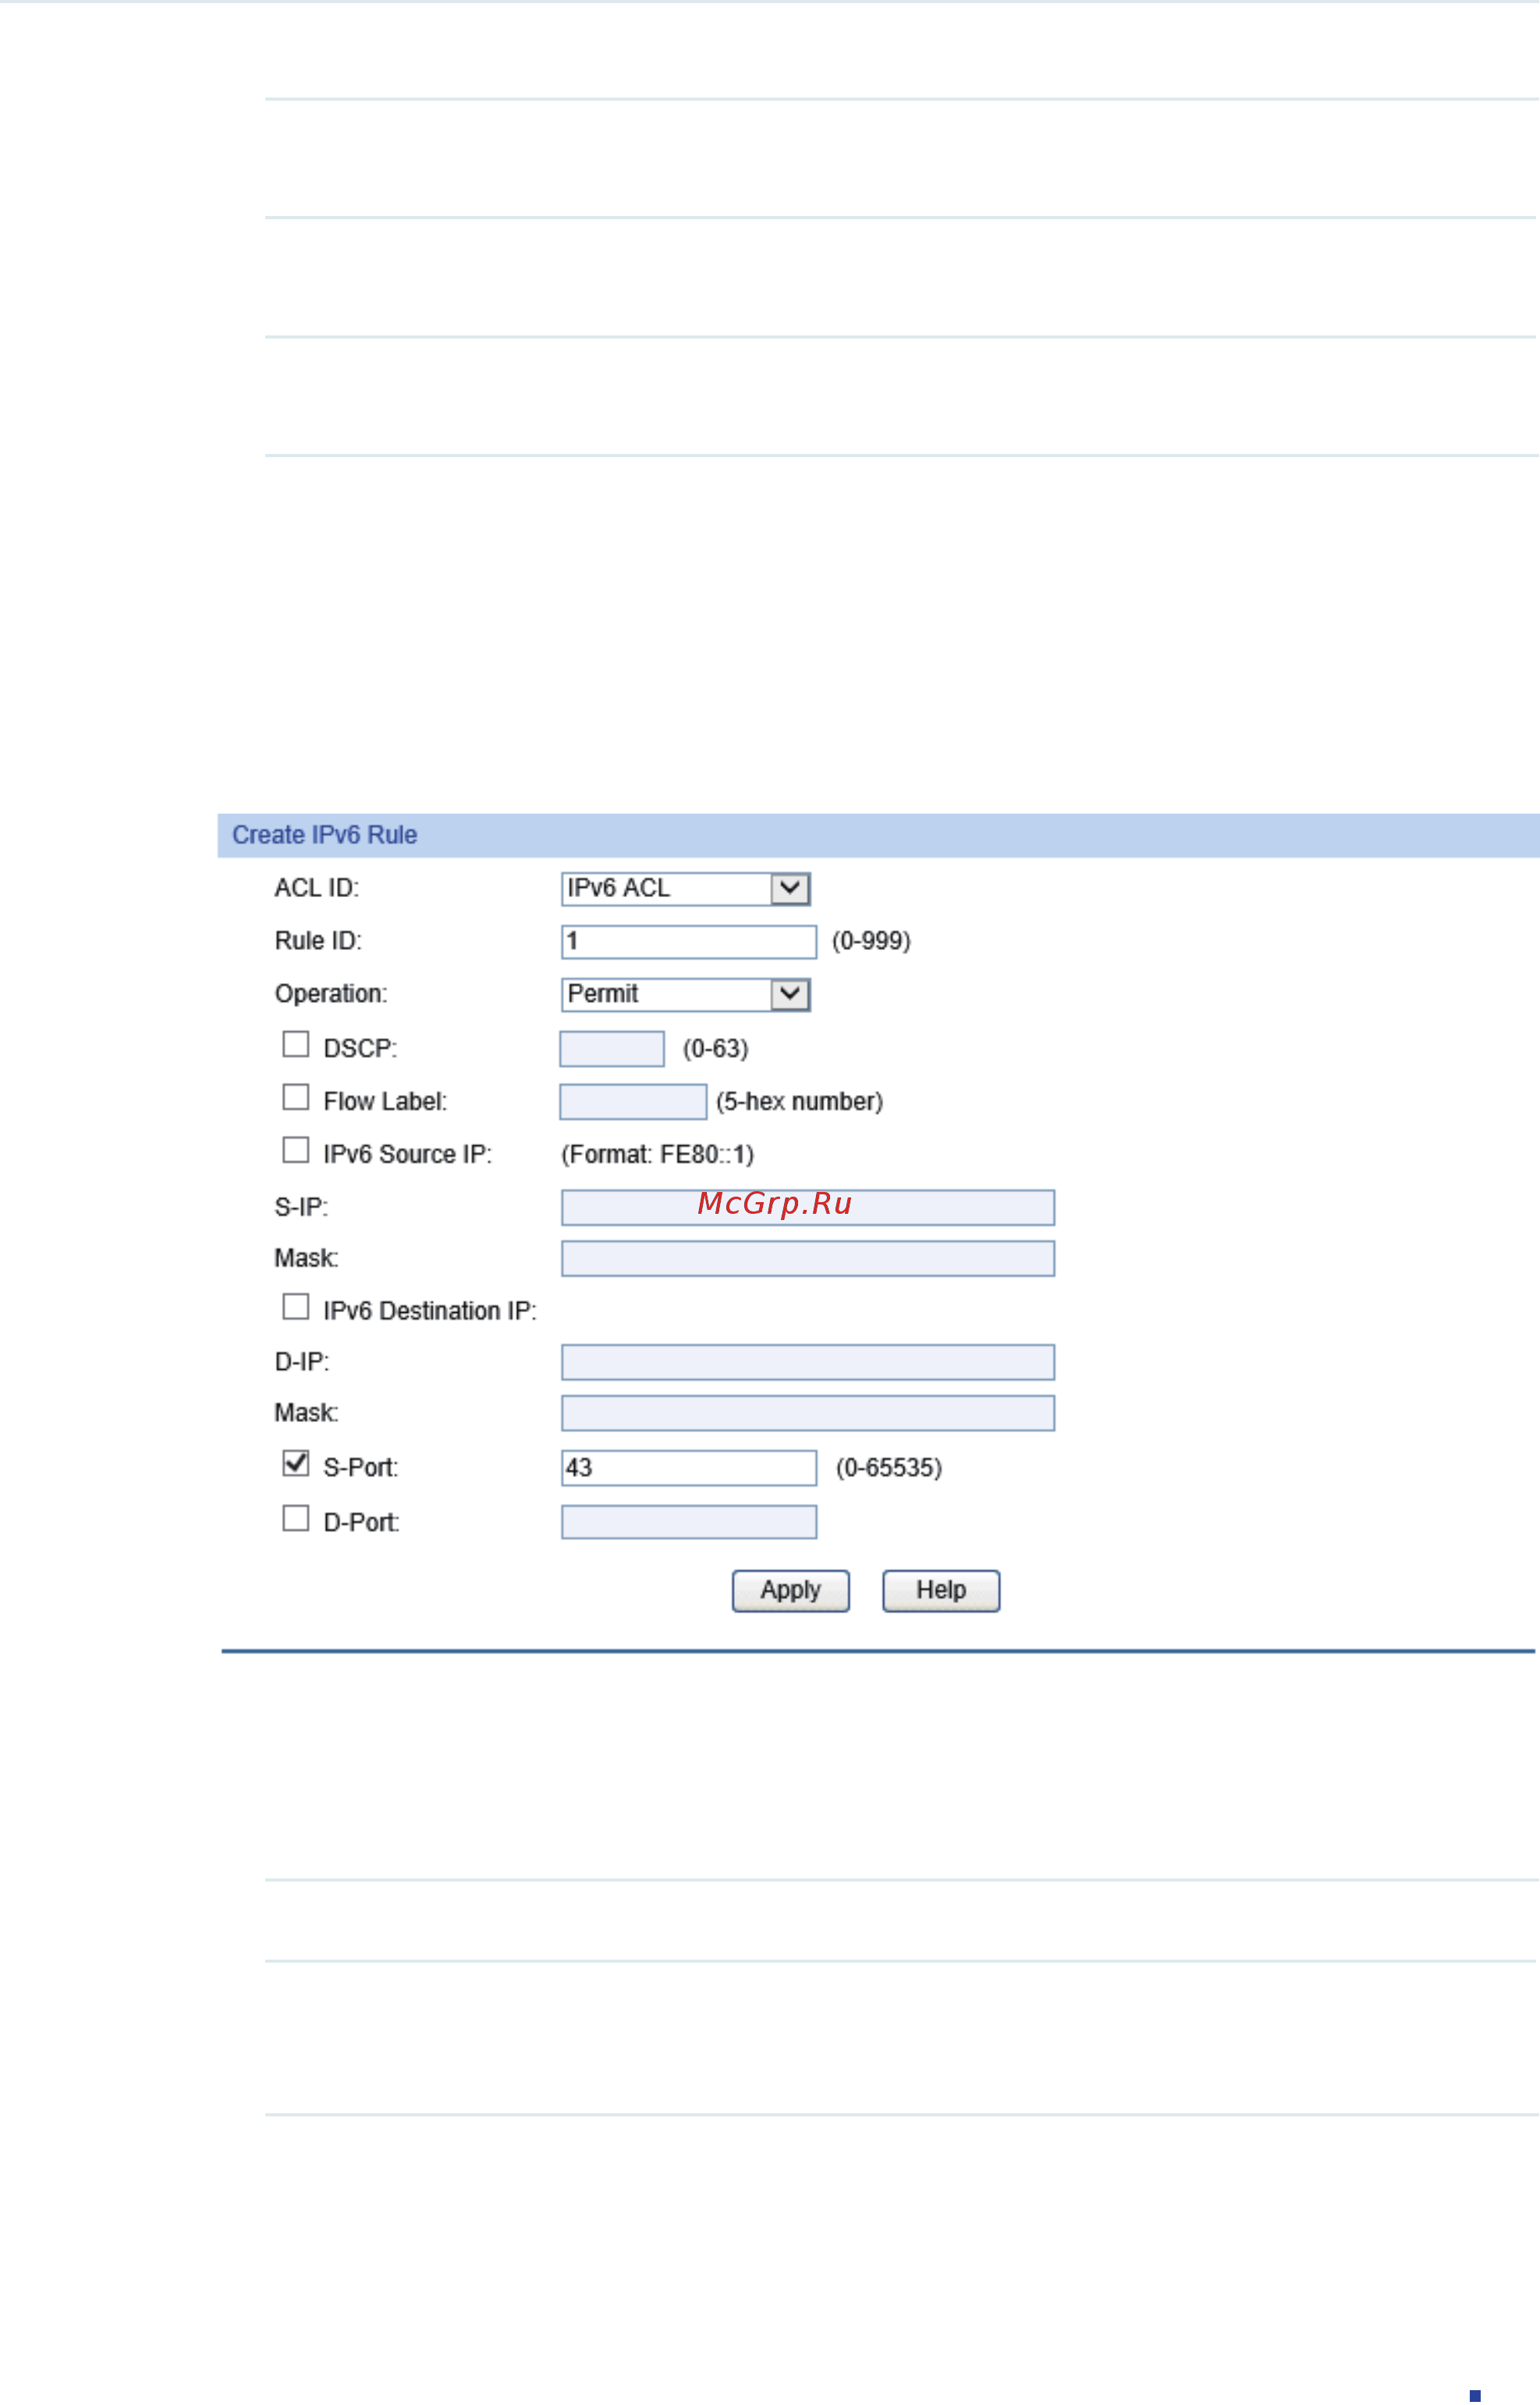Image resolution: width=1540 pixels, height=2405 pixels.
Task: Click the Flow Label value field
Action: [632, 1101]
